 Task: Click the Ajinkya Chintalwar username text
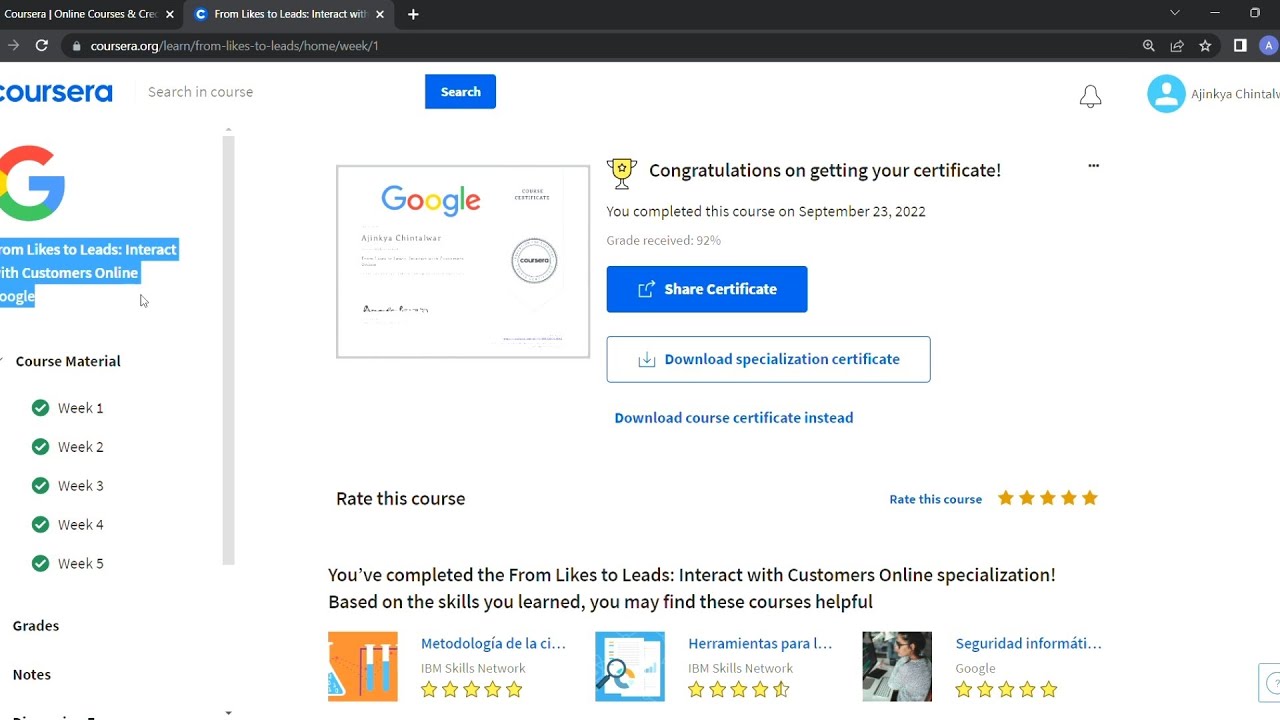pyautogui.click(x=1235, y=94)
